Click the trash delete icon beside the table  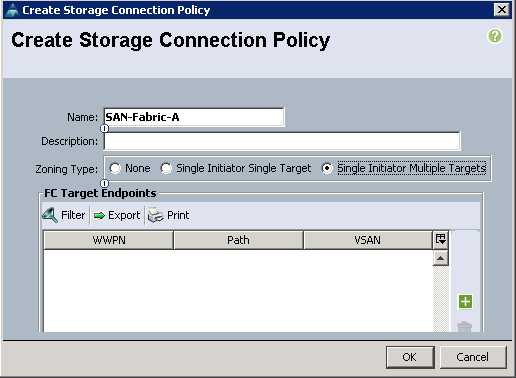tap(465, 327)
